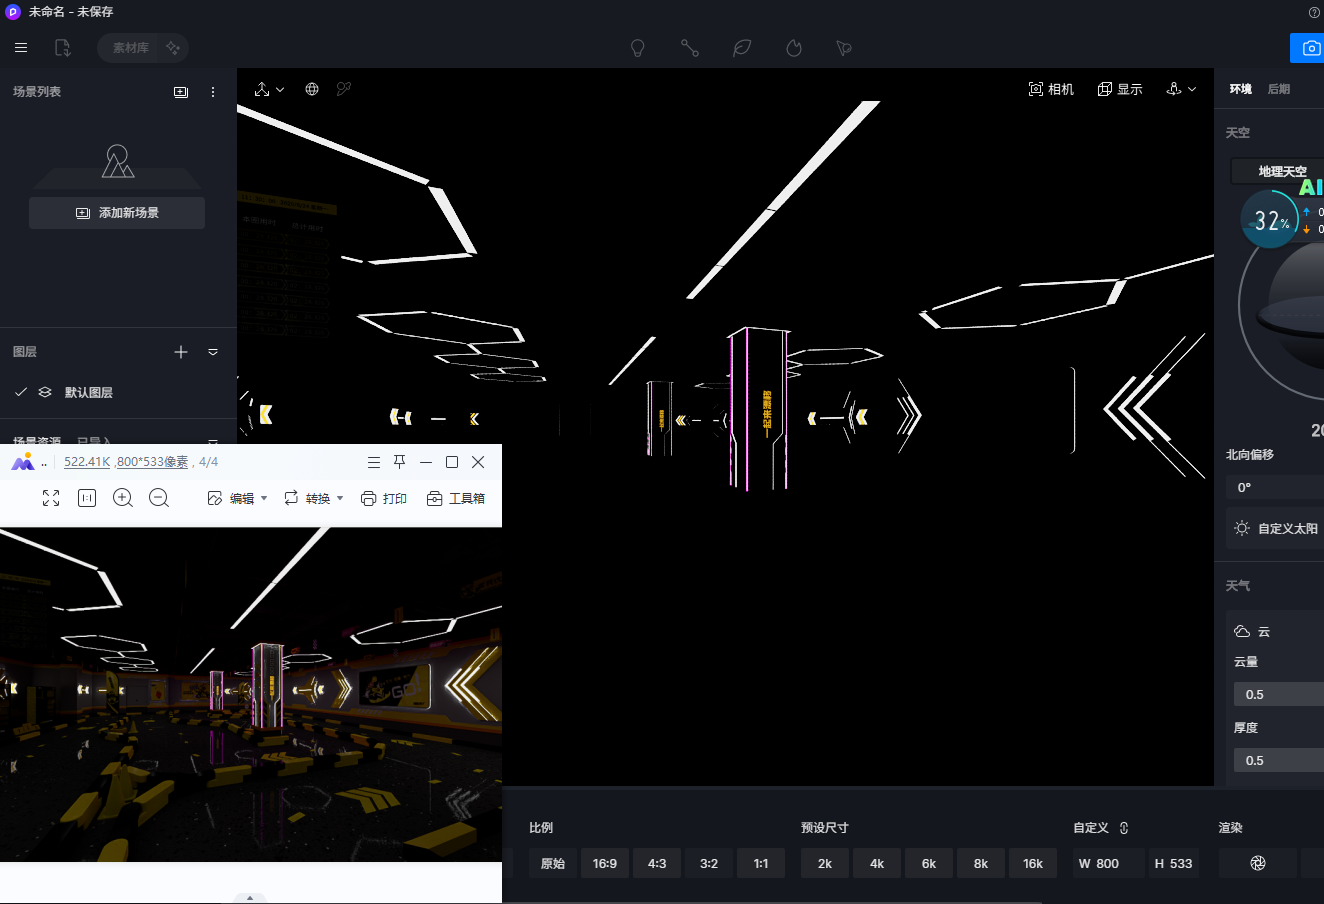Collapse the 图层 layers panel arrow
Image resolution: width=1324 pixels, height=904 pixels.
point(213,352)
